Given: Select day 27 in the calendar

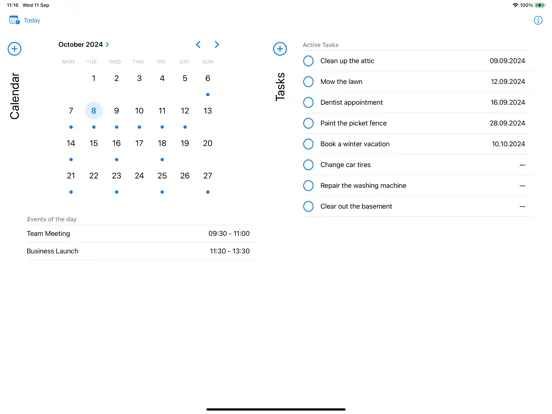Looking at the screenshot, I should click(208, 176).
